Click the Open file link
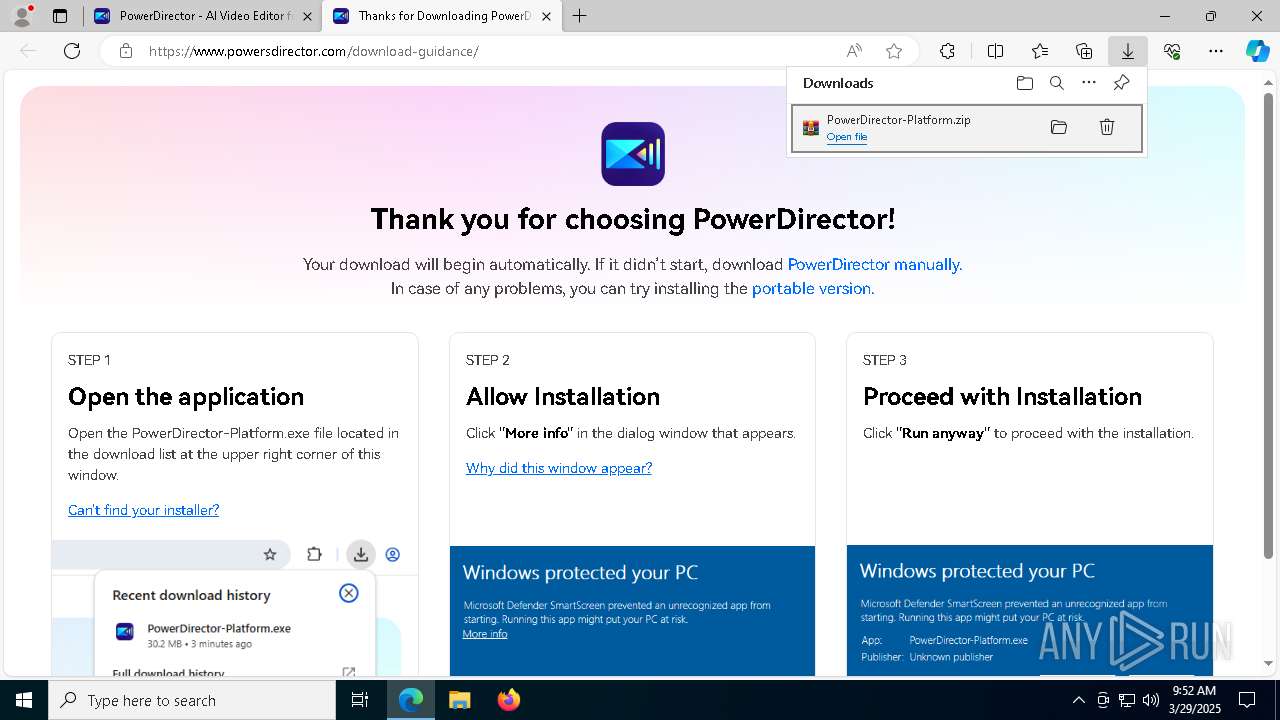The width and height of the screenshot is (1280, 720). [x=846, y=137]
